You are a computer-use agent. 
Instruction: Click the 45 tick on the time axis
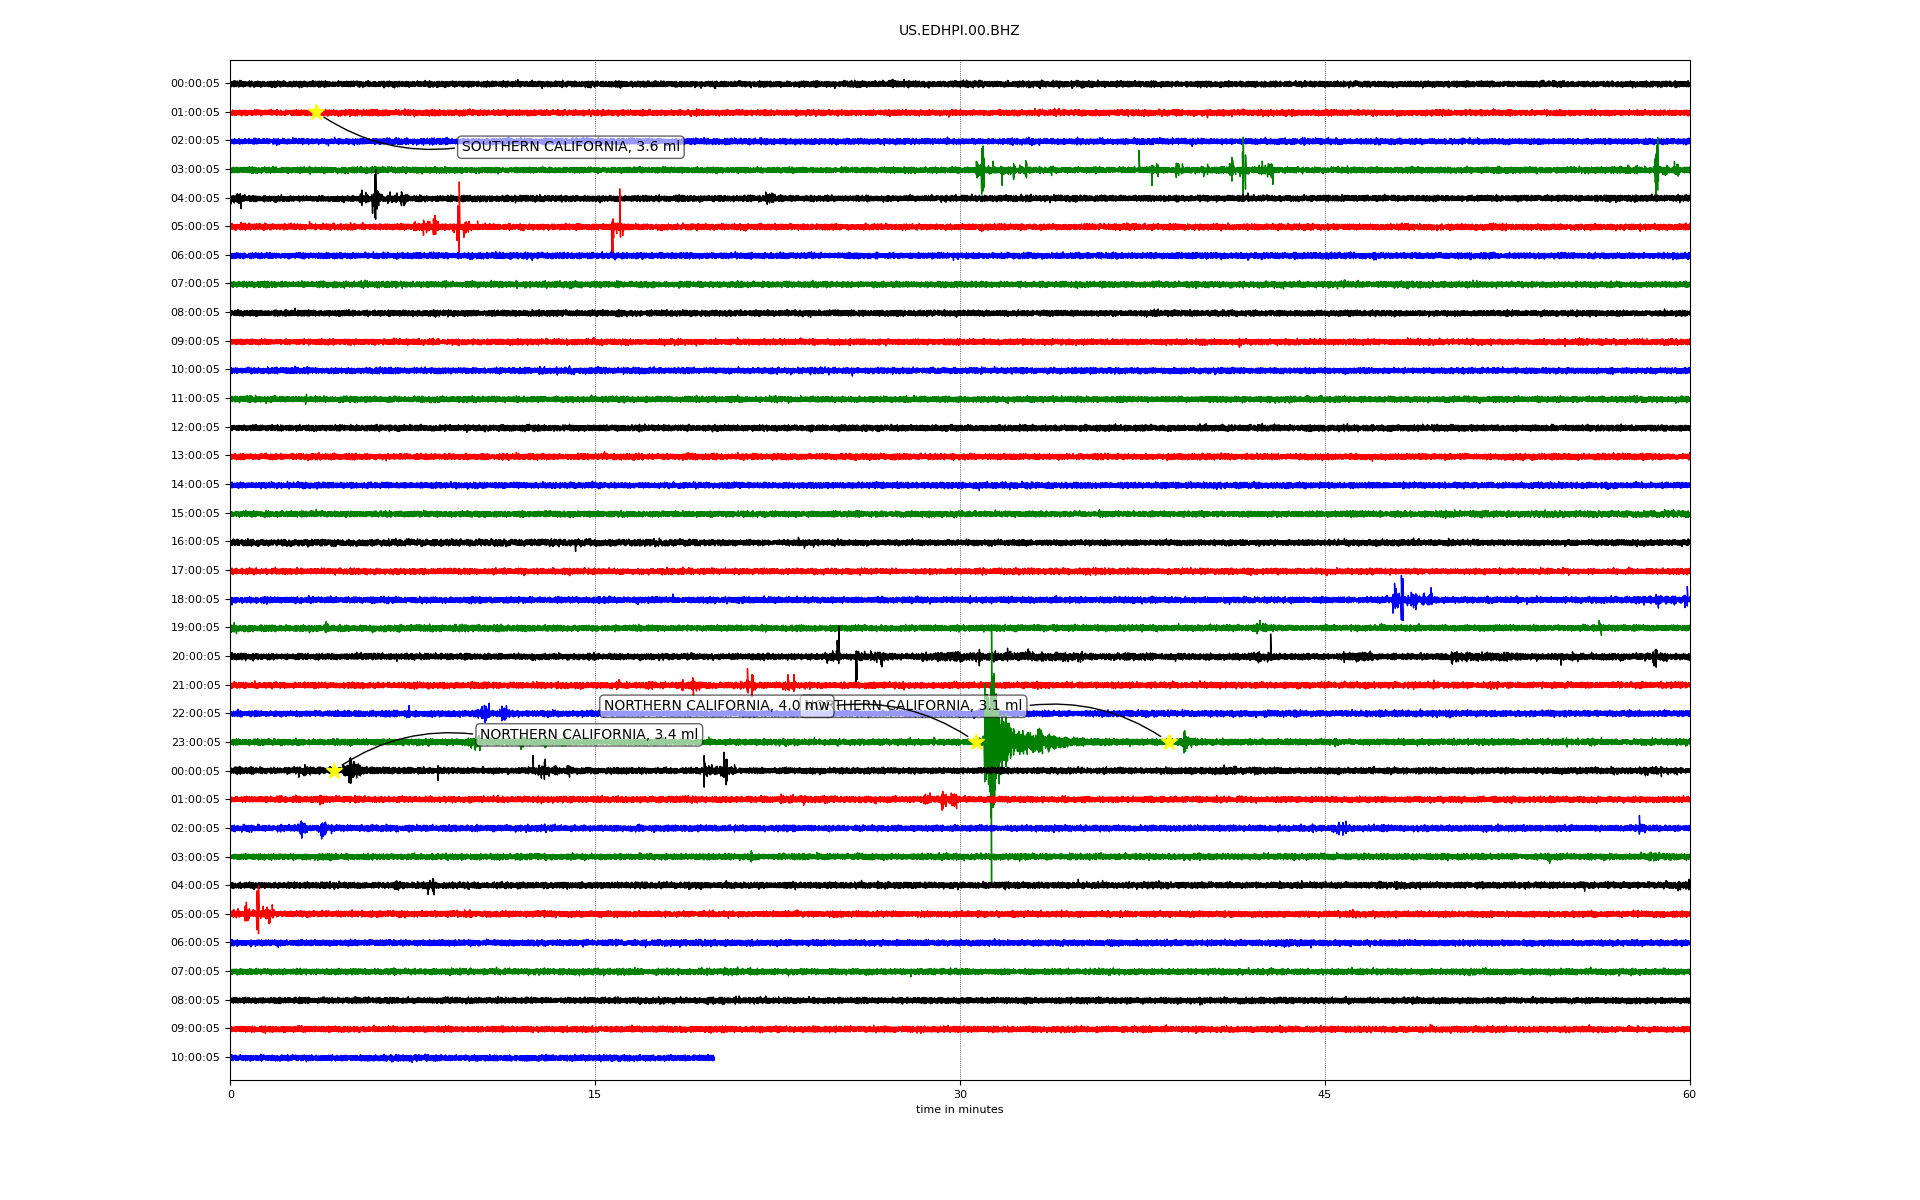coord(1324,1094)
